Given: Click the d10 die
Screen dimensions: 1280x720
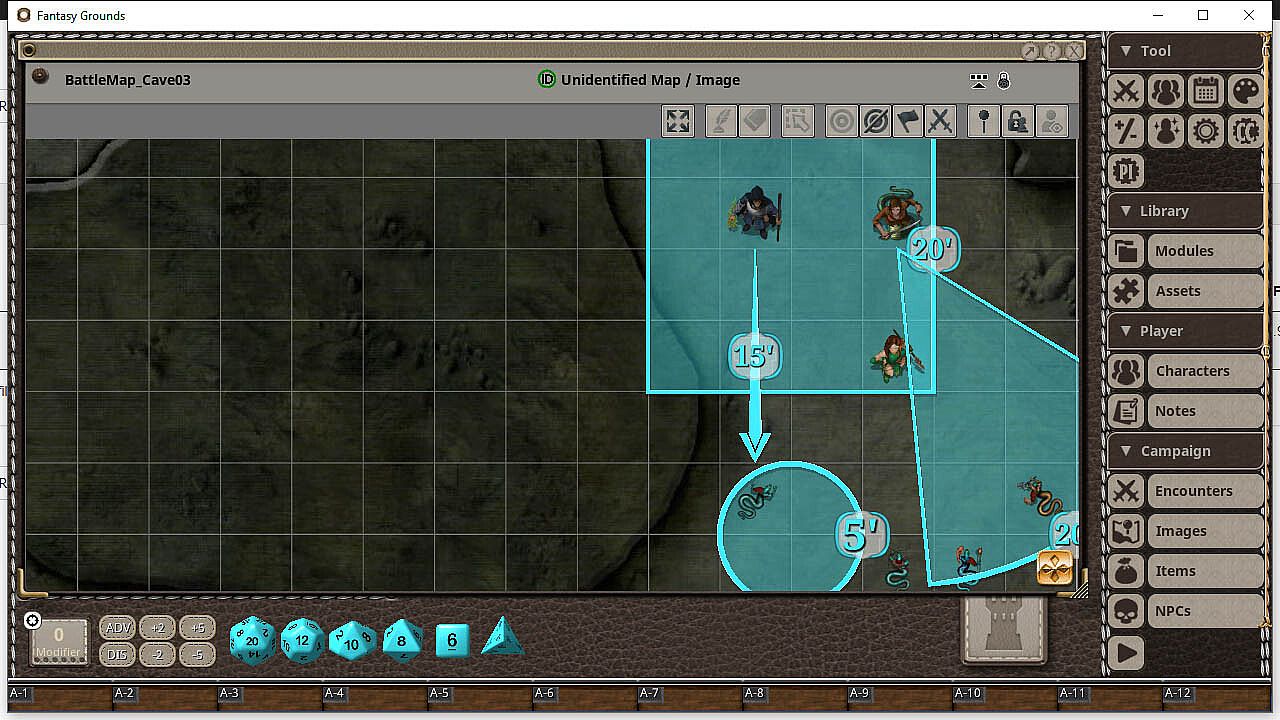Looking at the screenshot, I should 353,640.
